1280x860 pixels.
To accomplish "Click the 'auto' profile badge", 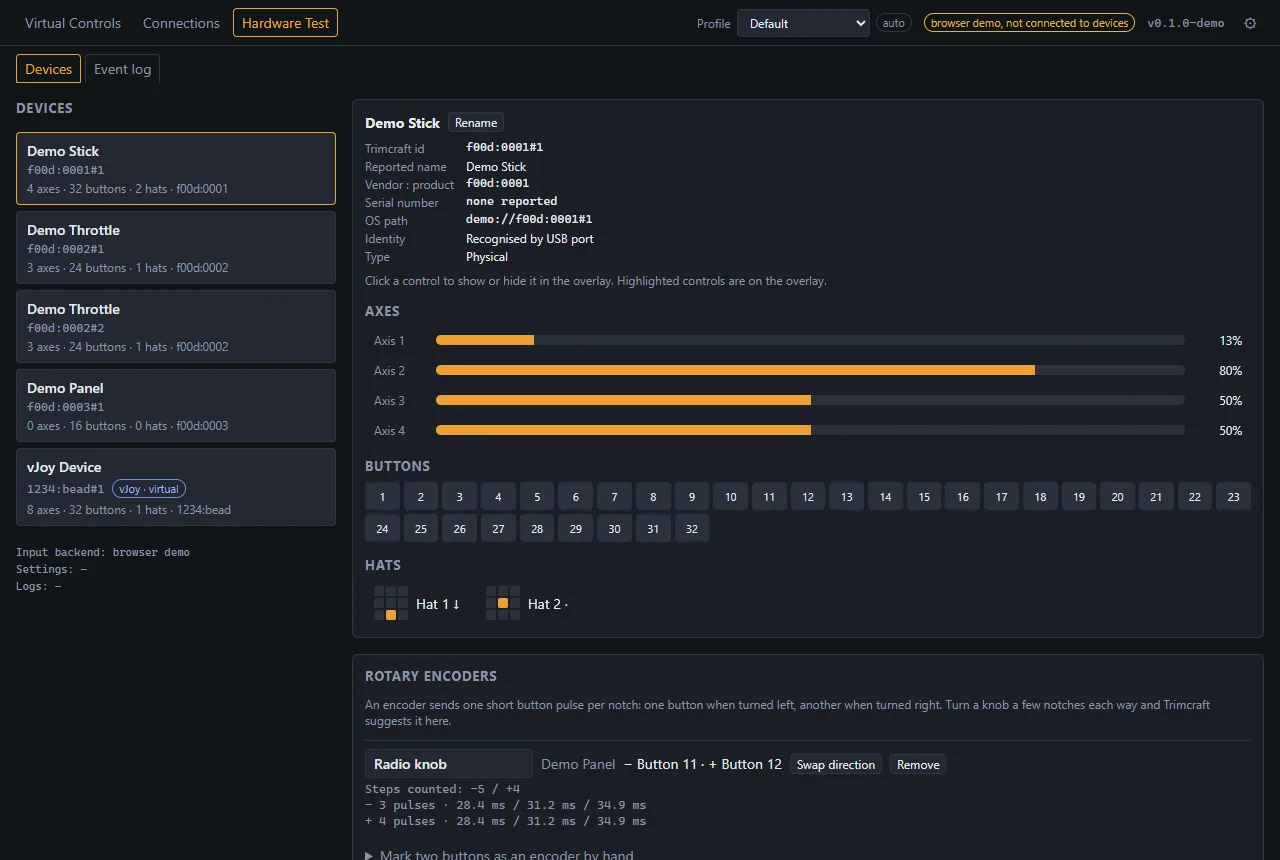I will coord(894,23).
